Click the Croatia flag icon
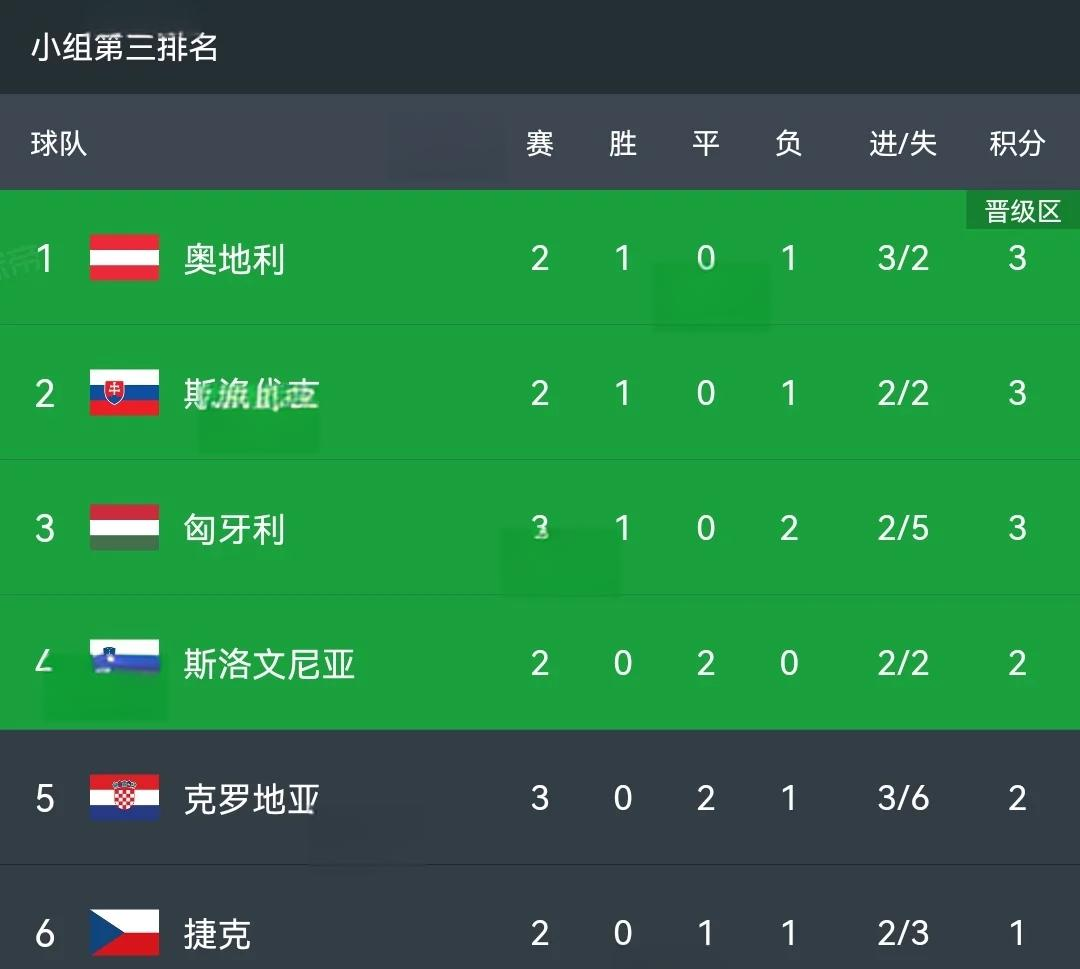 pos(124,798)
